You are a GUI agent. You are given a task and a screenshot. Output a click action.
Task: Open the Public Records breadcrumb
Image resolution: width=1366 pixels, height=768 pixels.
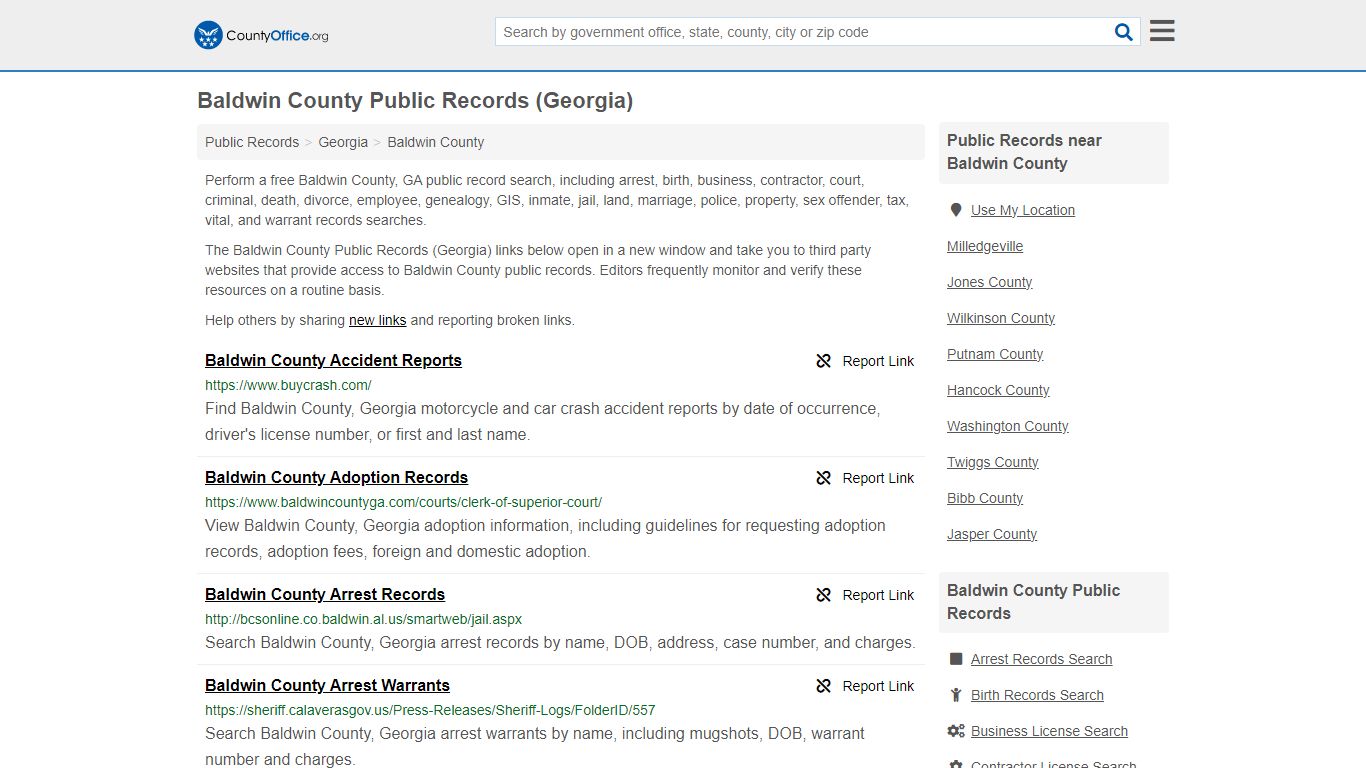click(252, 142)
